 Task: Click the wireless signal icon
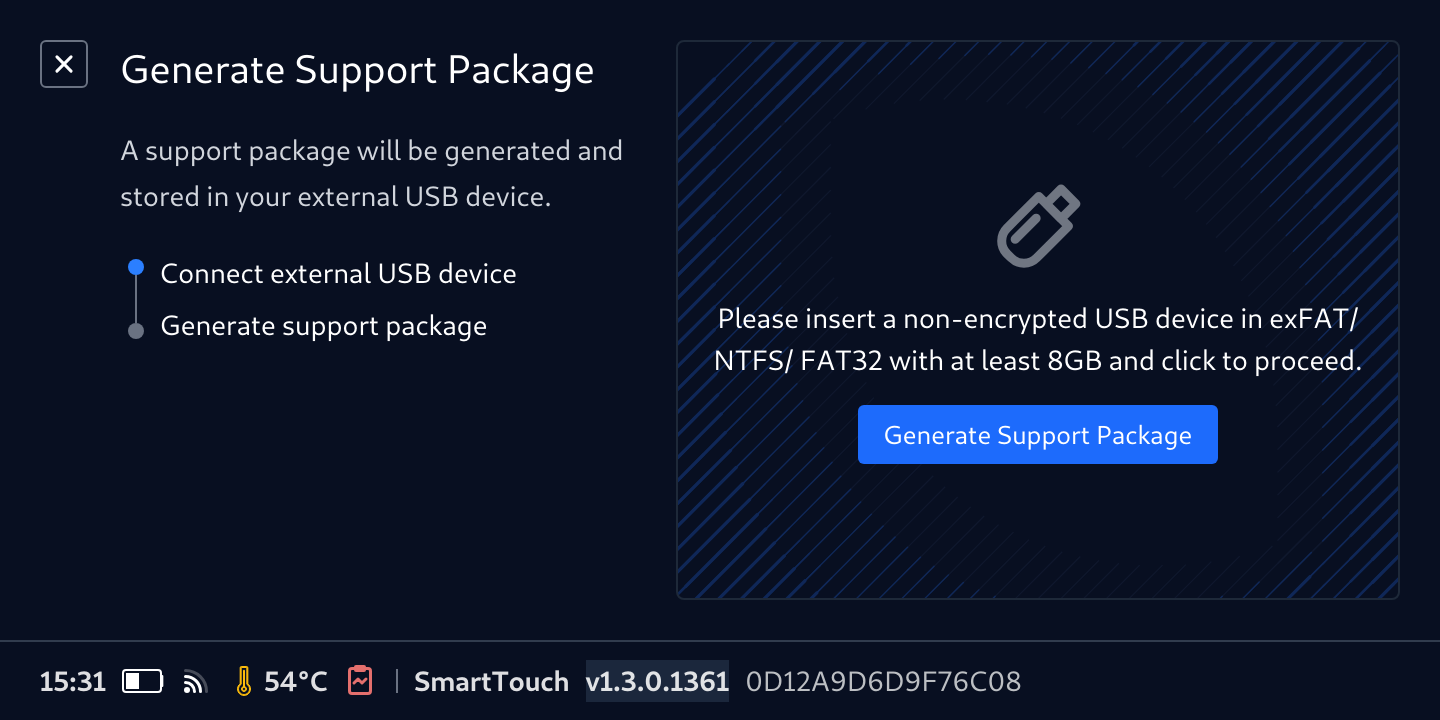pyautogui.click(x=195, y=682)
